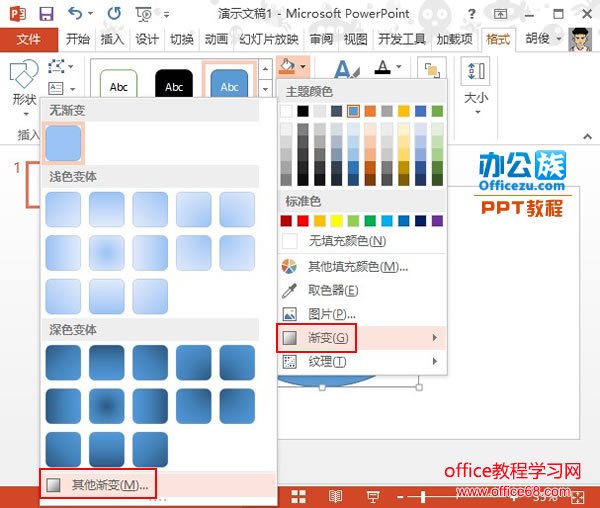Open the Shape Fill dropdown arrow
The height and width of the screenshot is (508, 600).
pyautogui.click(x=303, y=67)
